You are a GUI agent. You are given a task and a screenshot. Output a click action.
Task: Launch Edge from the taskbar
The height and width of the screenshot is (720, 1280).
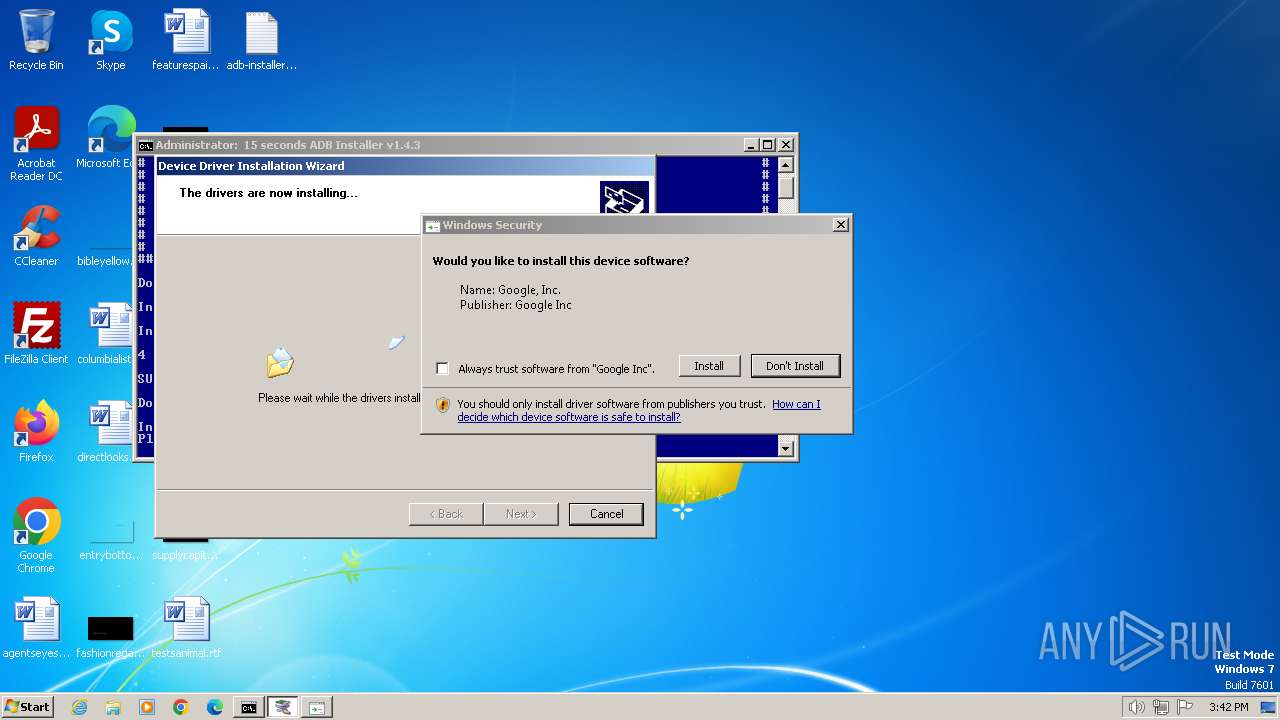pos(215,707)
